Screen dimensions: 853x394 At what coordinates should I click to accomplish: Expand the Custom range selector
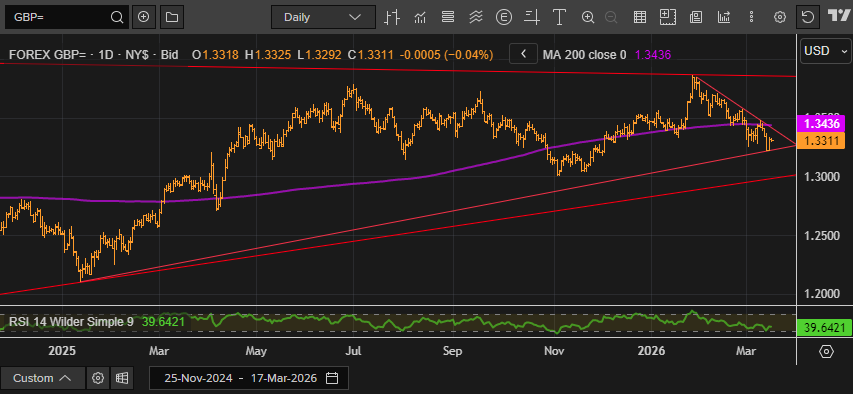[x=42, y=378]
